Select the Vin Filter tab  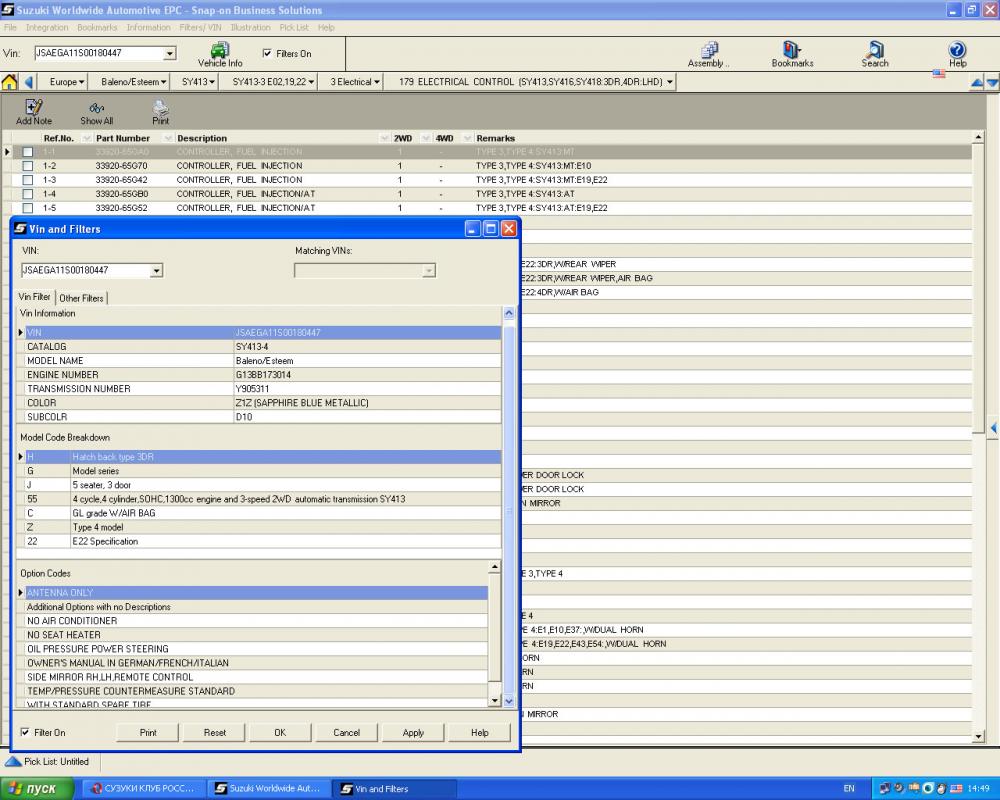[x=34, y=297]
